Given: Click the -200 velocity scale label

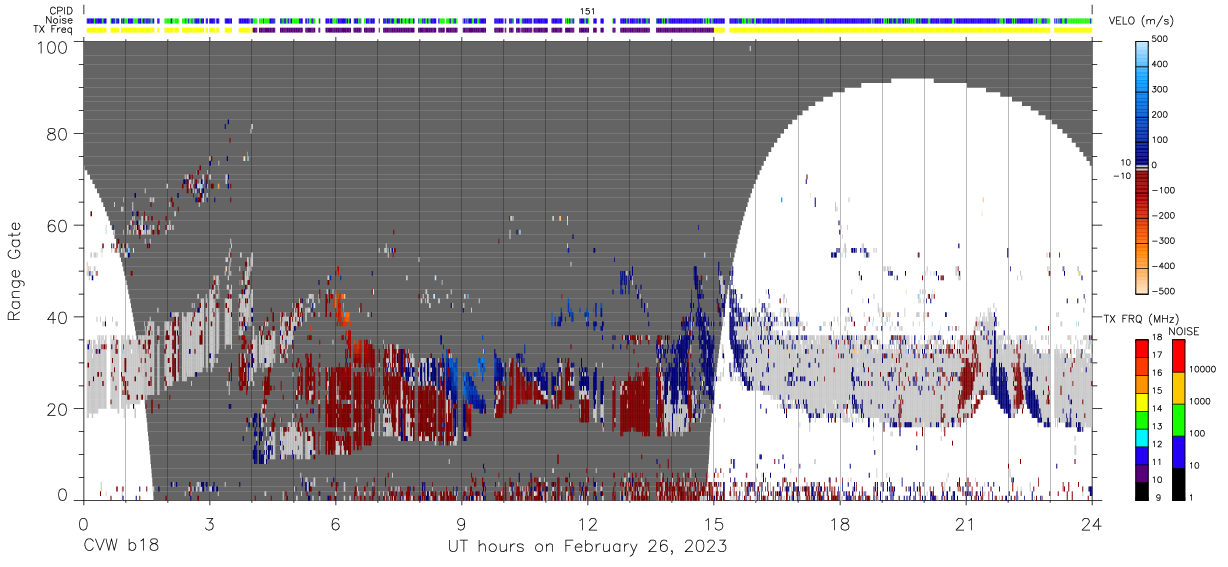Looking at the screenshot, I should click(x=1164, y=216).
